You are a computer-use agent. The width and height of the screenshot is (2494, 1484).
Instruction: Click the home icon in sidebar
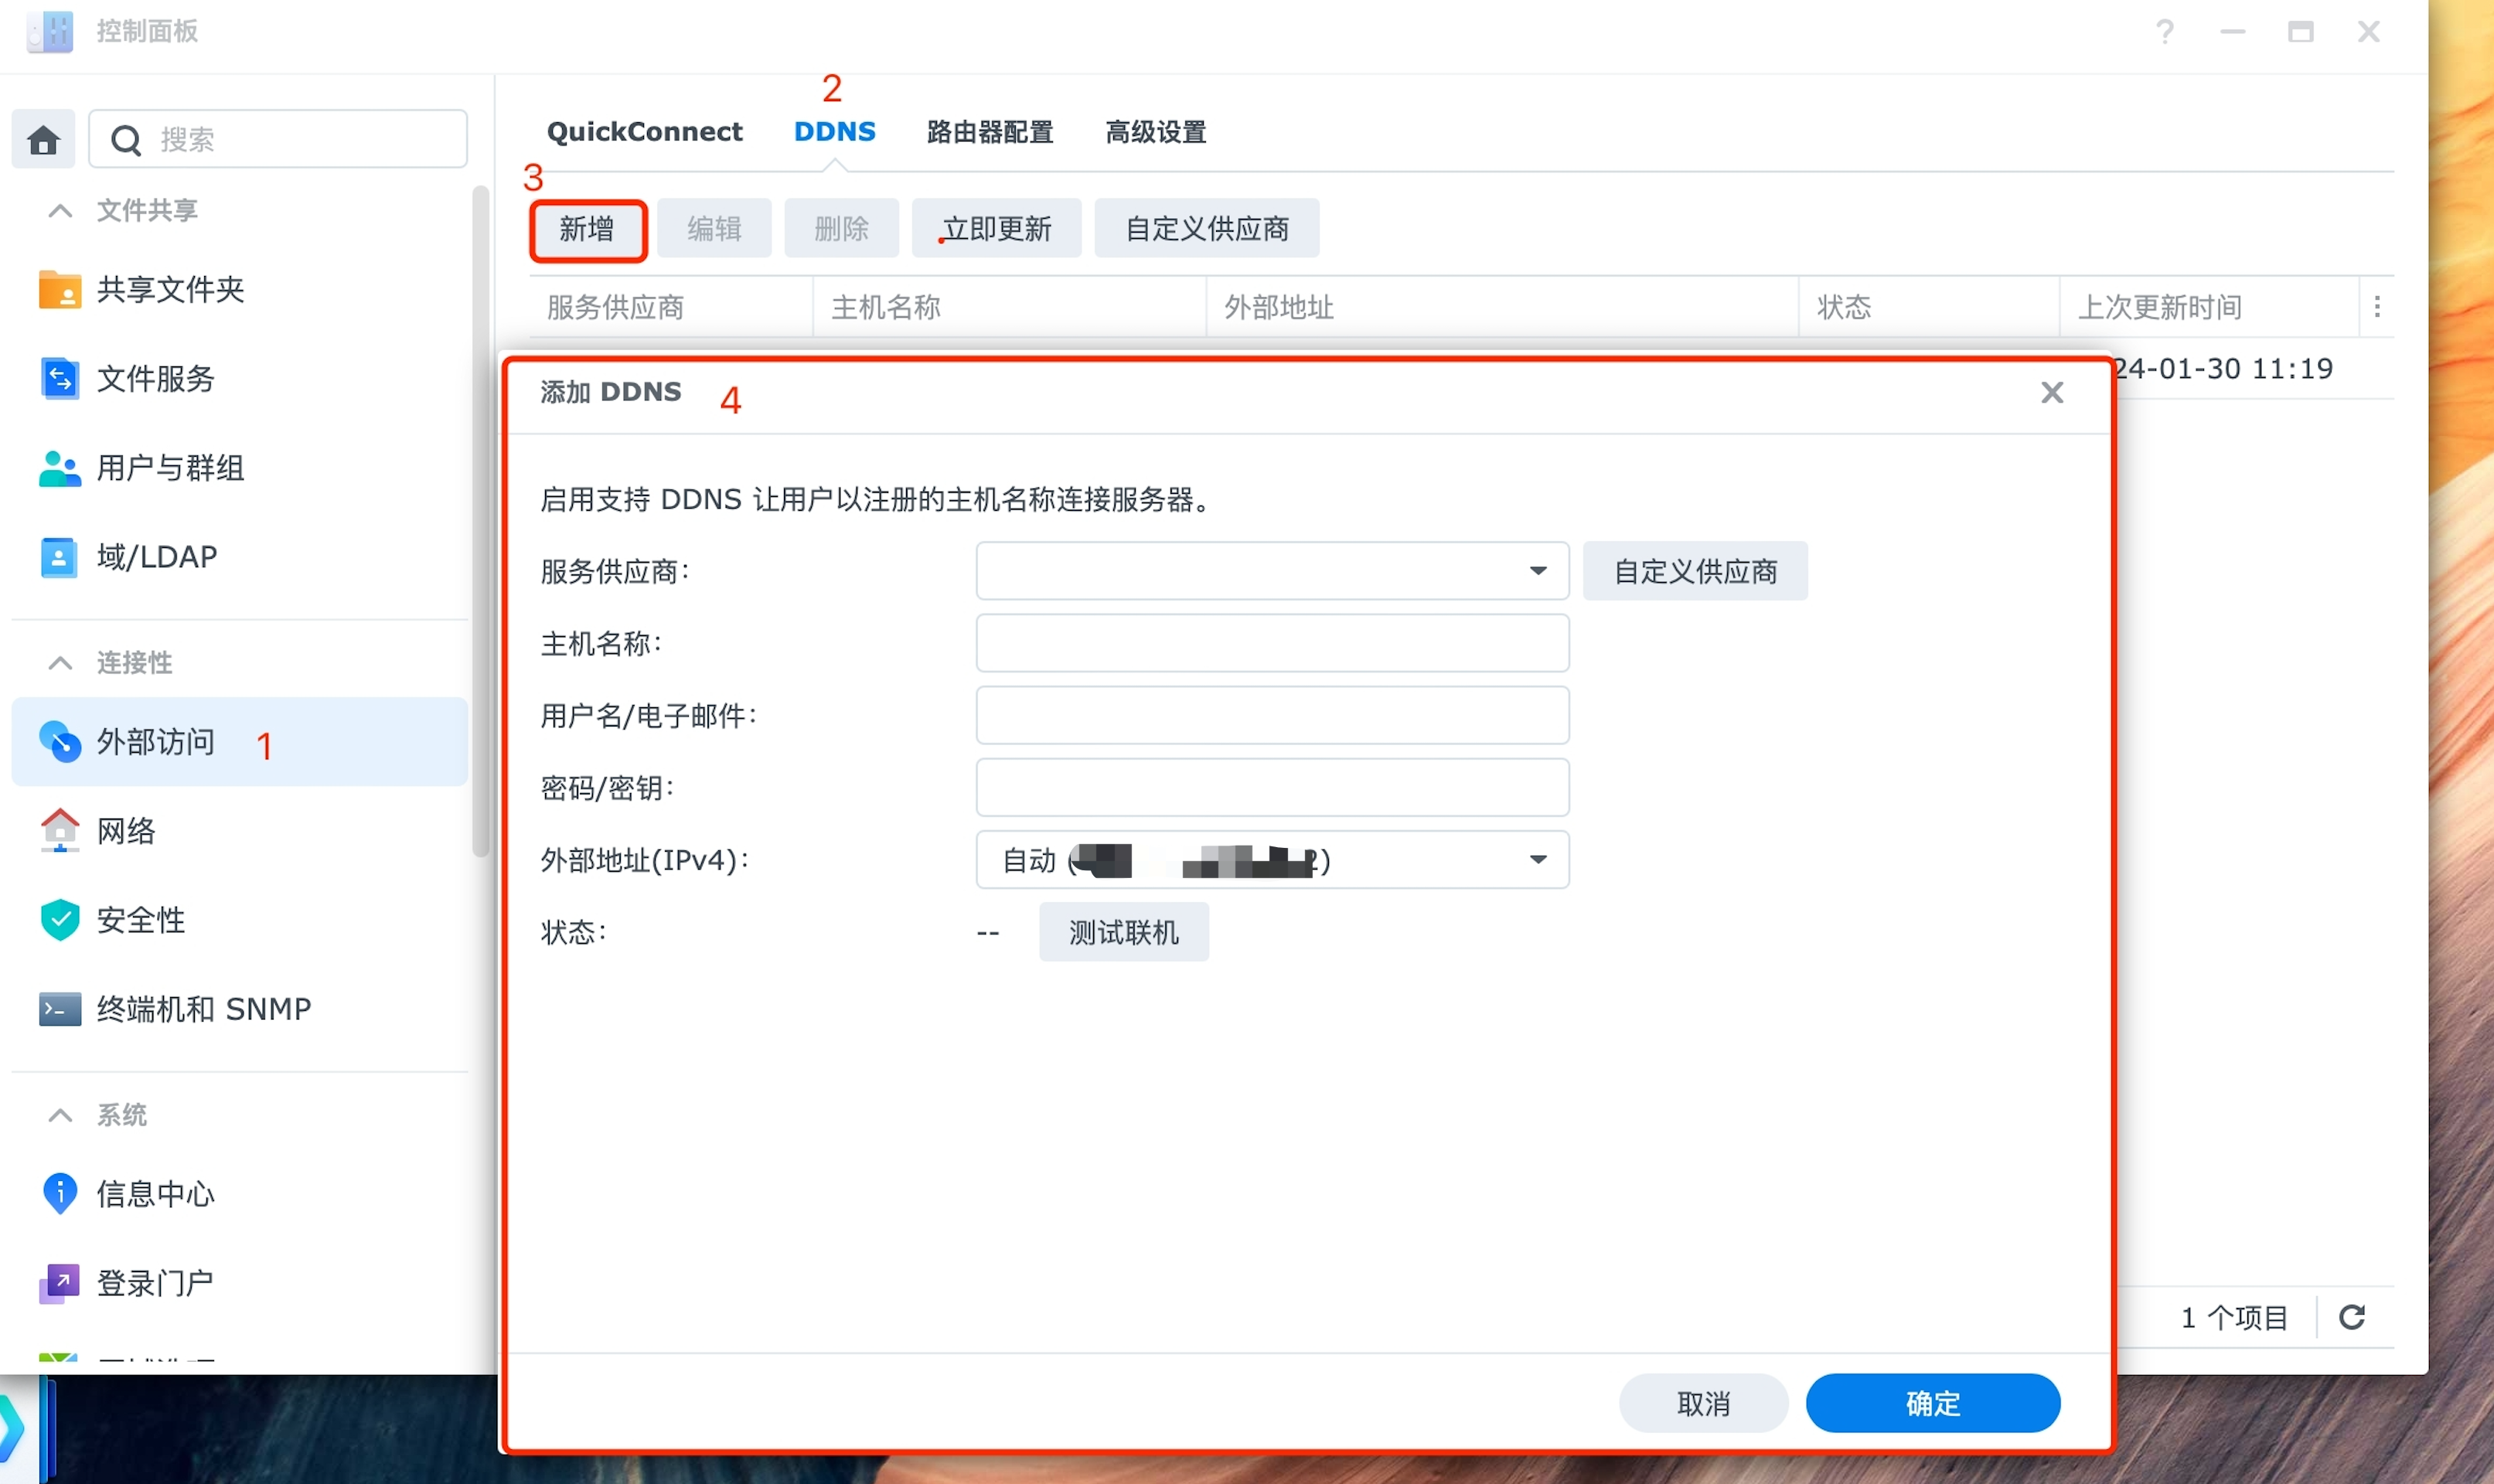pyautogui.click(x=43, y=140)
